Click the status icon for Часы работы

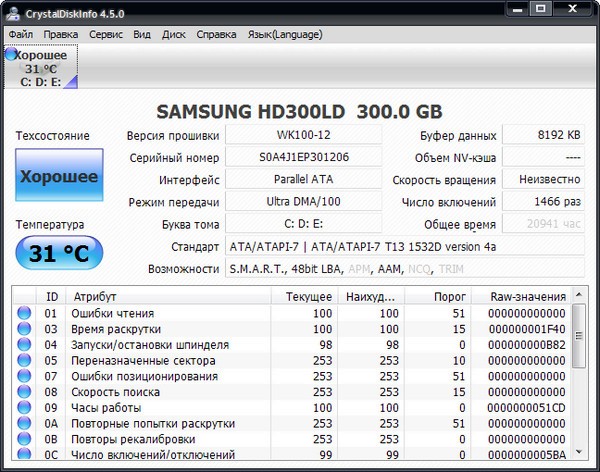[24, 407]
